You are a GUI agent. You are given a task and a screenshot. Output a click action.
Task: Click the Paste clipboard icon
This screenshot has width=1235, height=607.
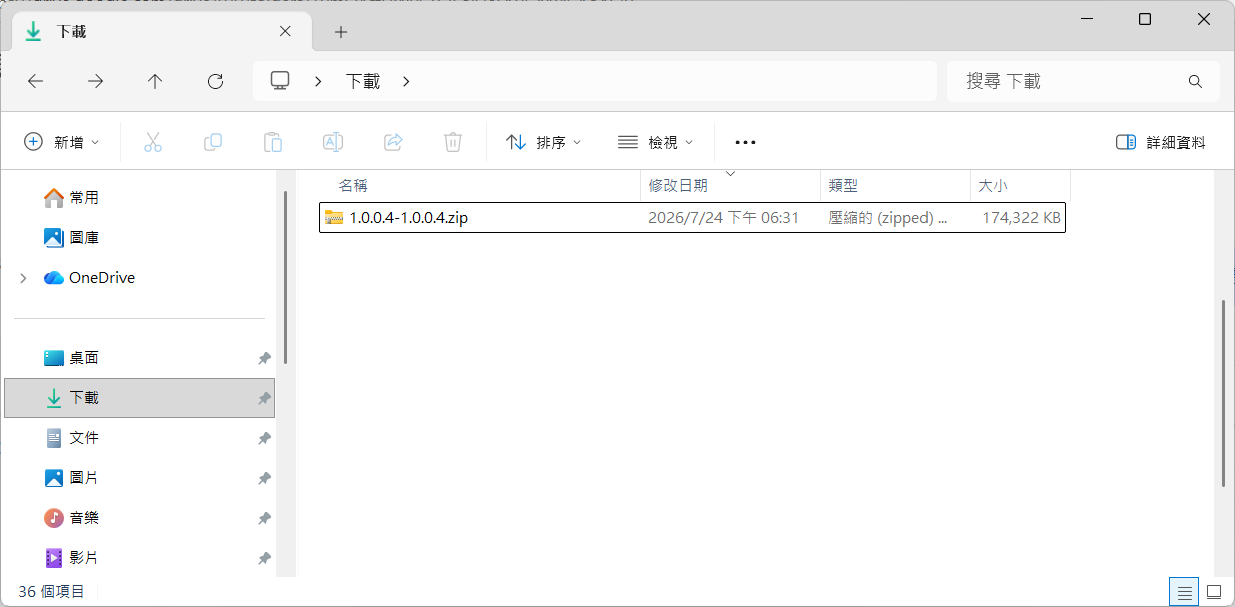tap(273, 142)
